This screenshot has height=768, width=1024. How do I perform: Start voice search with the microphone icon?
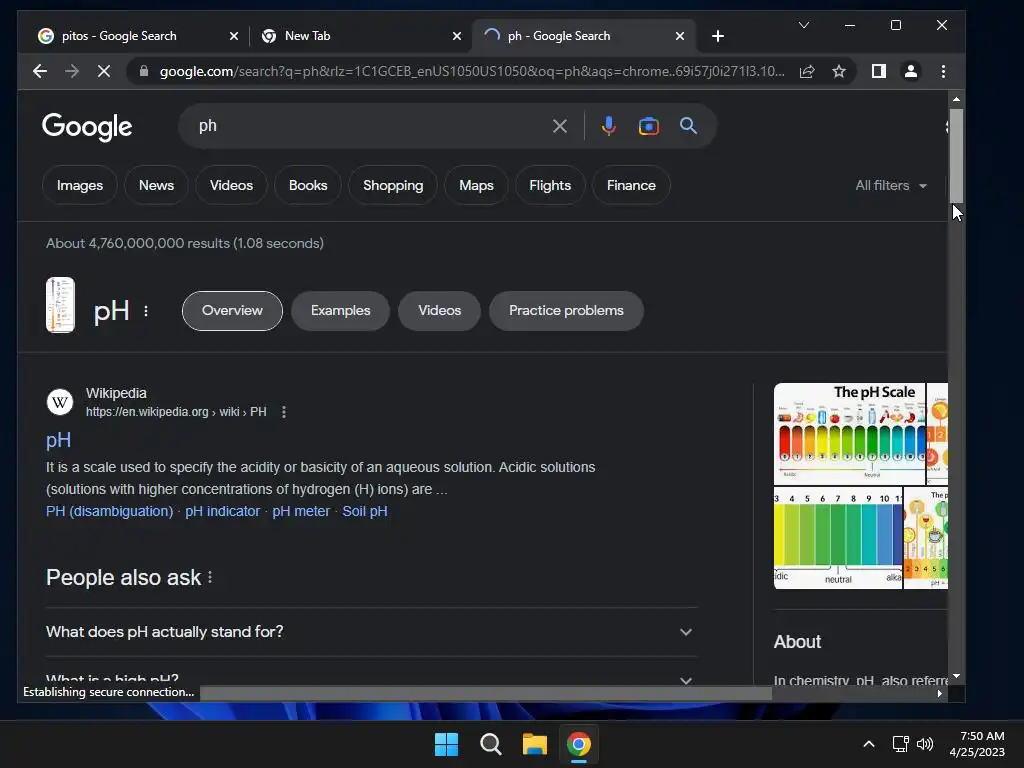coord(609,126)
